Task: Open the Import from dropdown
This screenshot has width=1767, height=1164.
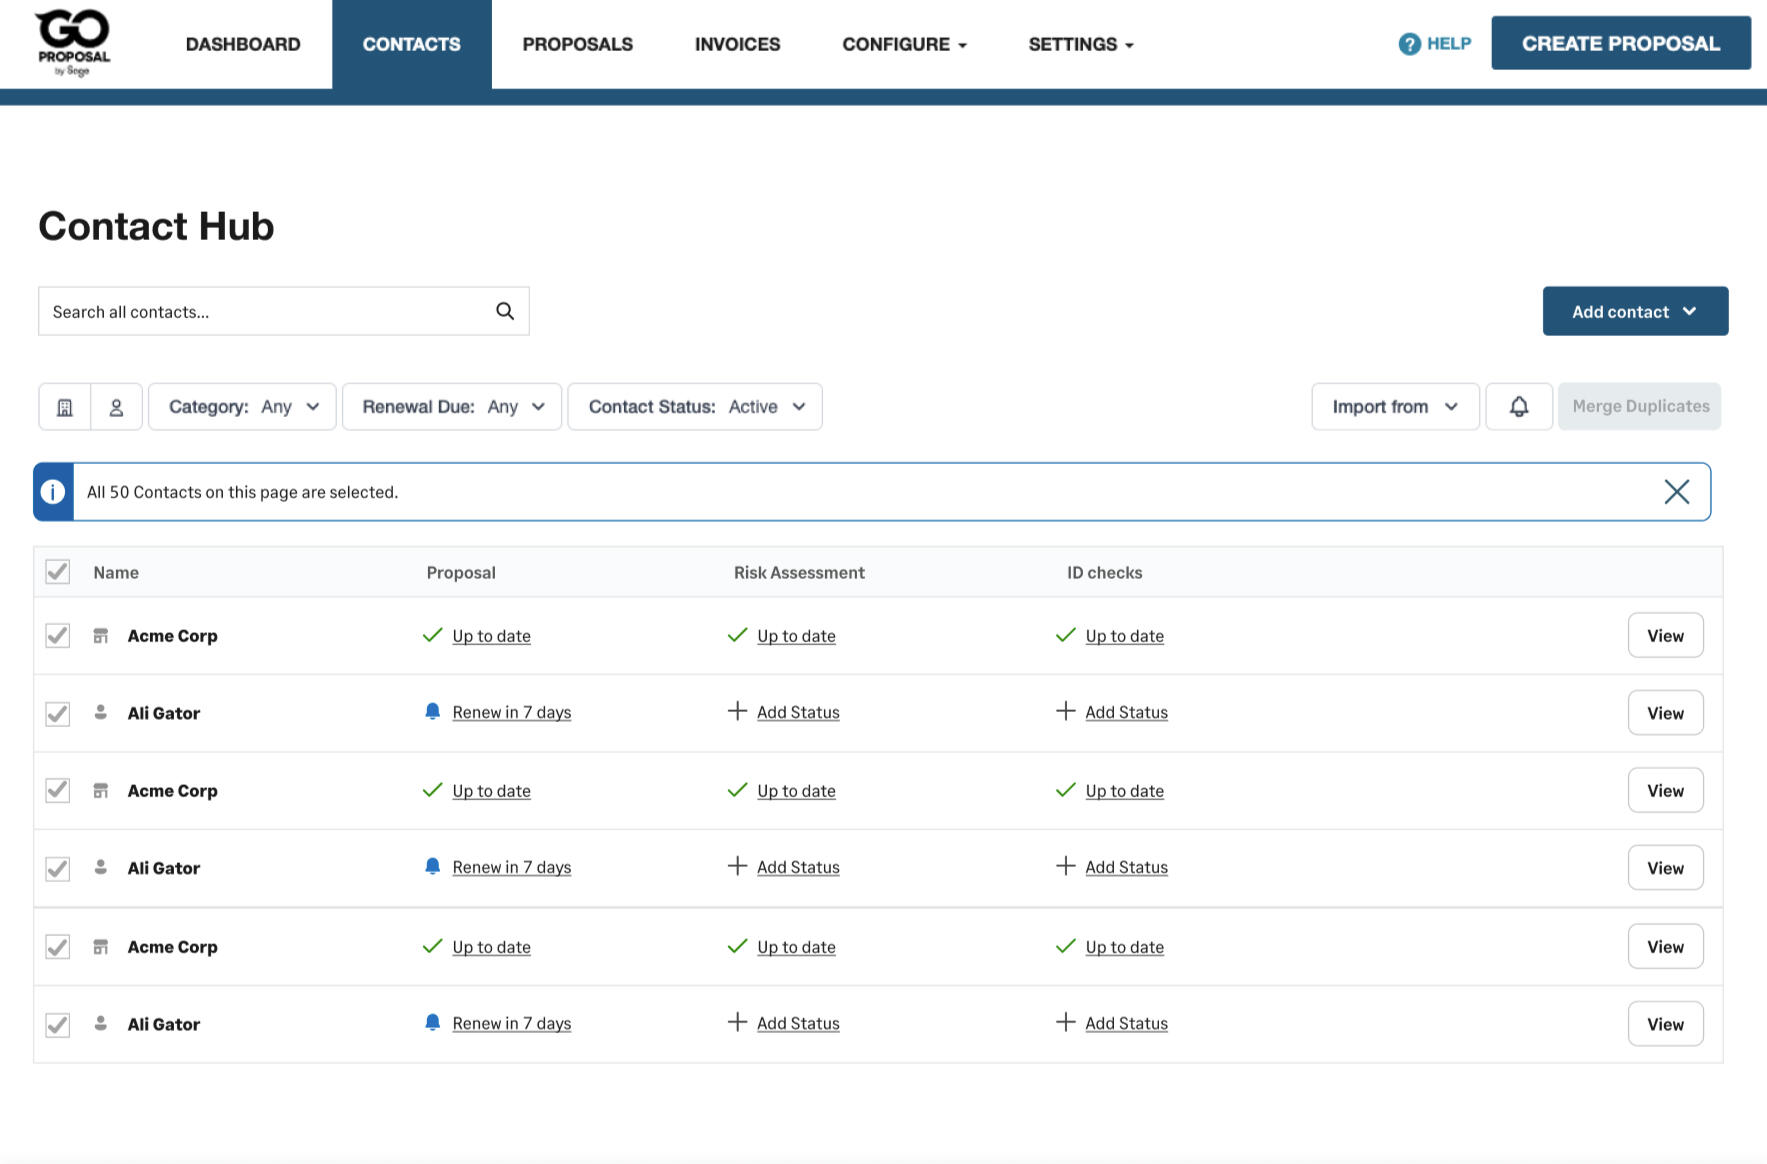Action: (1394, 407)
